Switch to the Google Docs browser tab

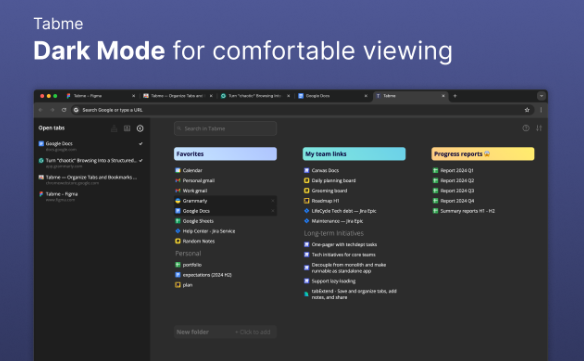coord(332,96)
